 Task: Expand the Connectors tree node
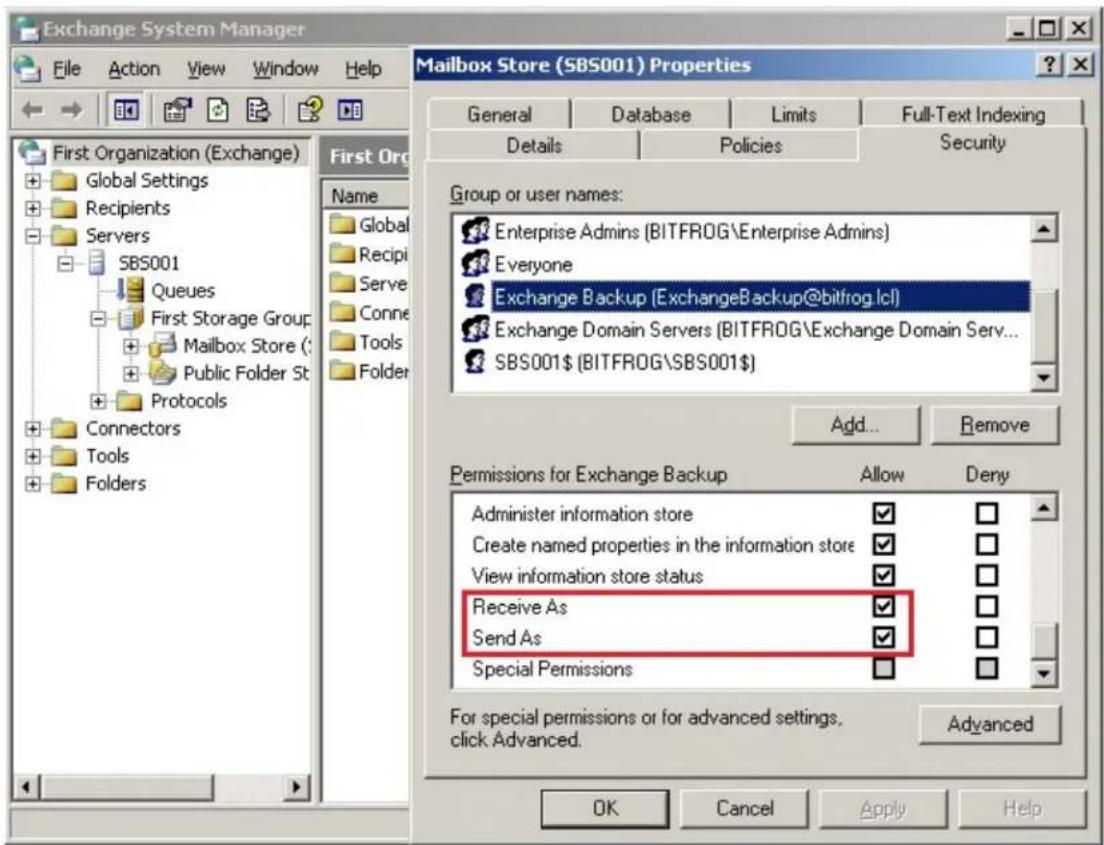pos(32,429)
